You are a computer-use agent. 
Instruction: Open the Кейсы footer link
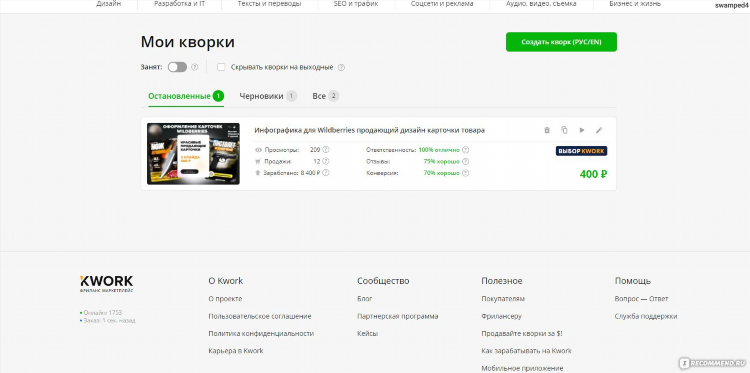click(367, 334)
